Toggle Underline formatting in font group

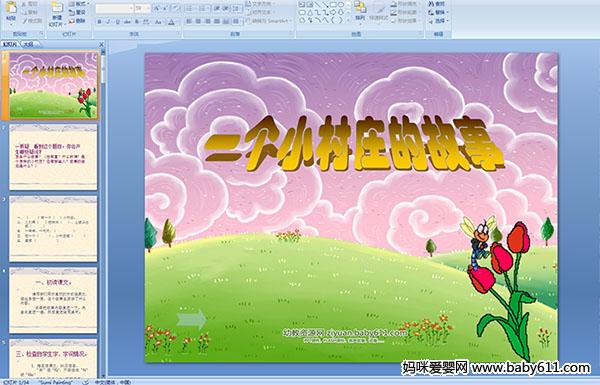click(x=117, y=22)
